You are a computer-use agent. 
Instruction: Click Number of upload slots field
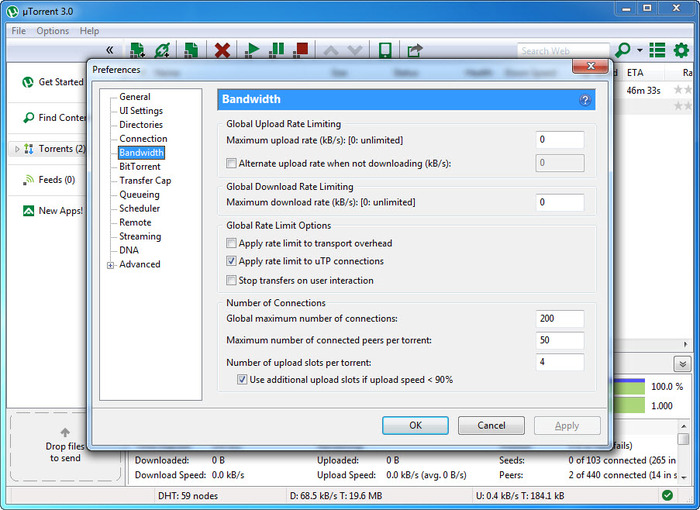point(560,362)
